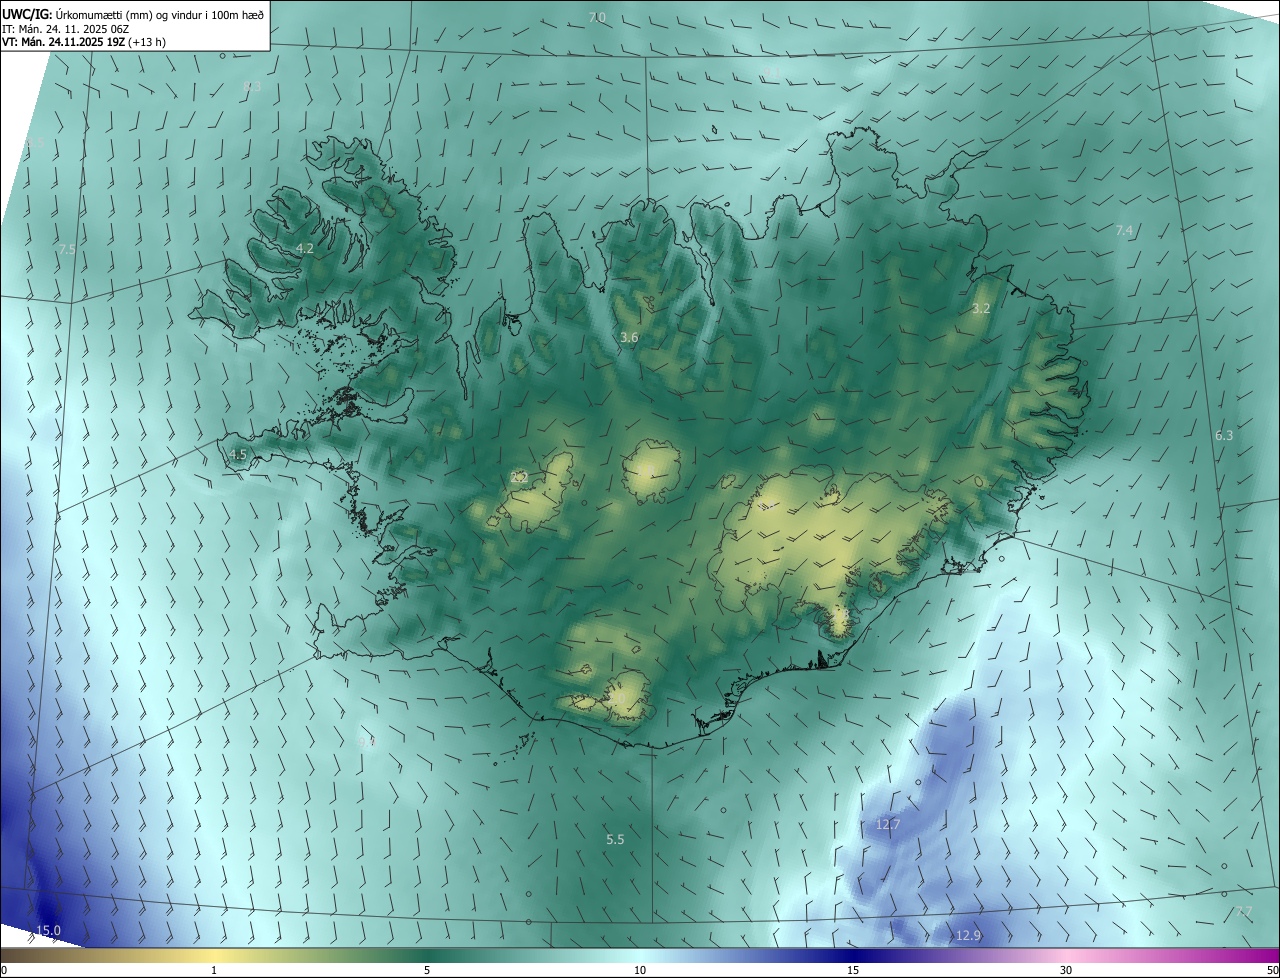
Task: Click the 3.6 value in north Iceland
Action: coord(629,338)
